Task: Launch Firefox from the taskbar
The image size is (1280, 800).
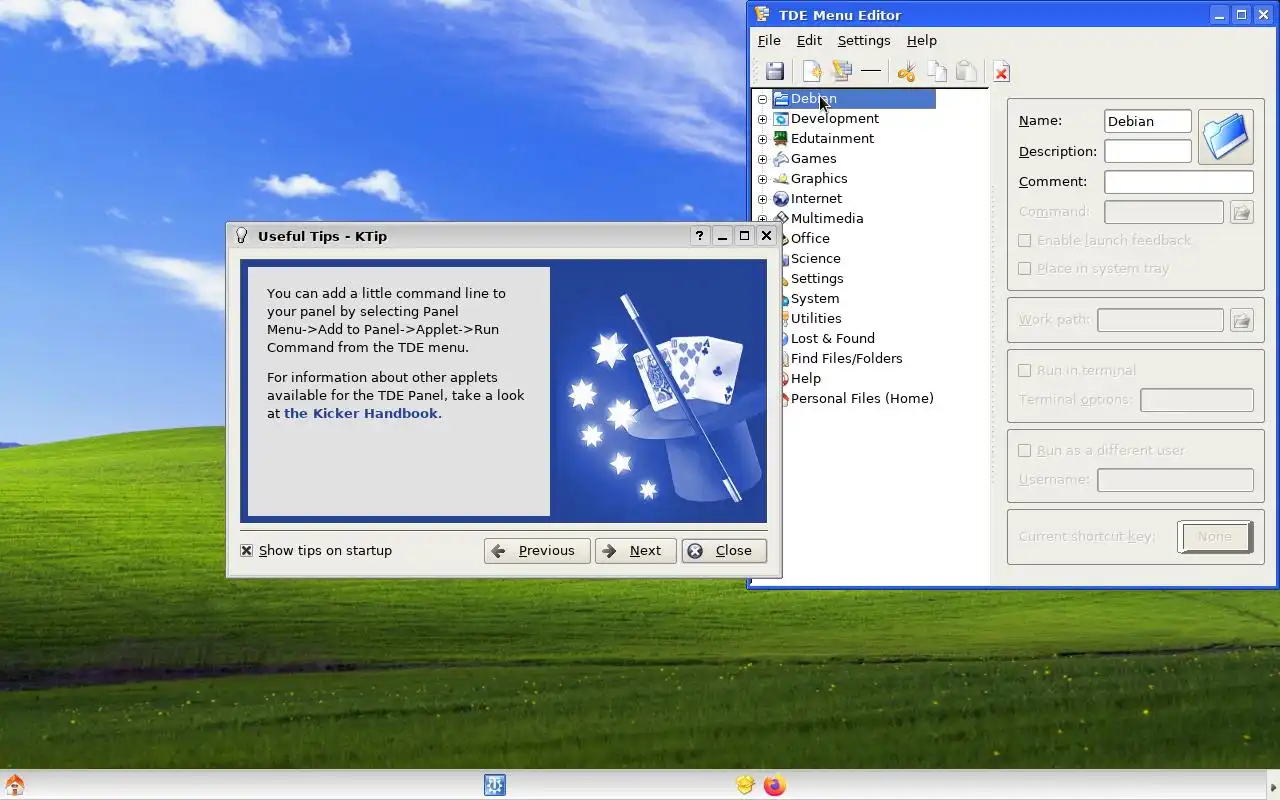Action: click(x=774, y=785)
